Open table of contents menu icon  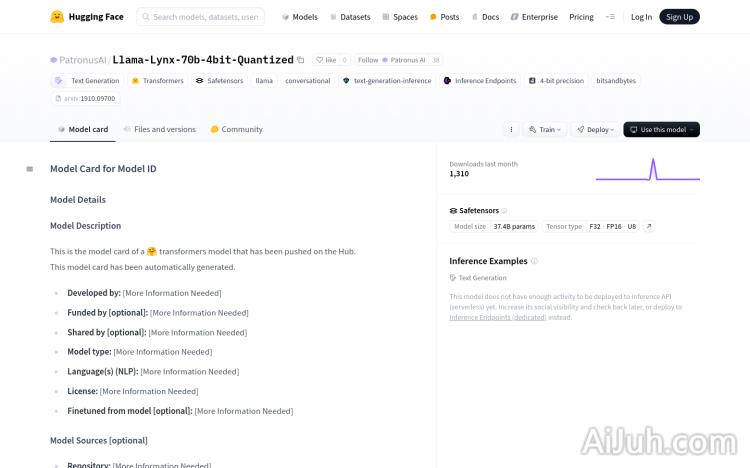30,169
